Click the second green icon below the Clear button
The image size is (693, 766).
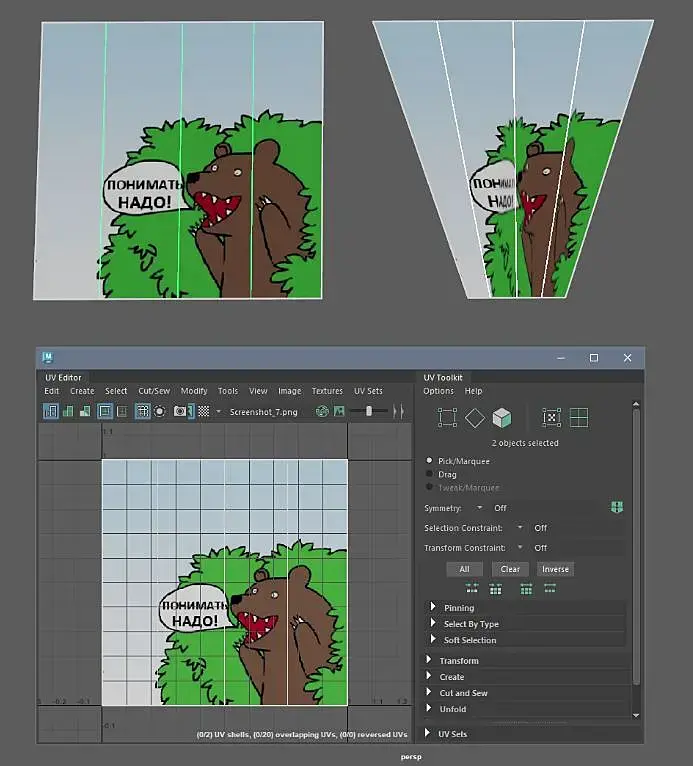coord(495,589)
